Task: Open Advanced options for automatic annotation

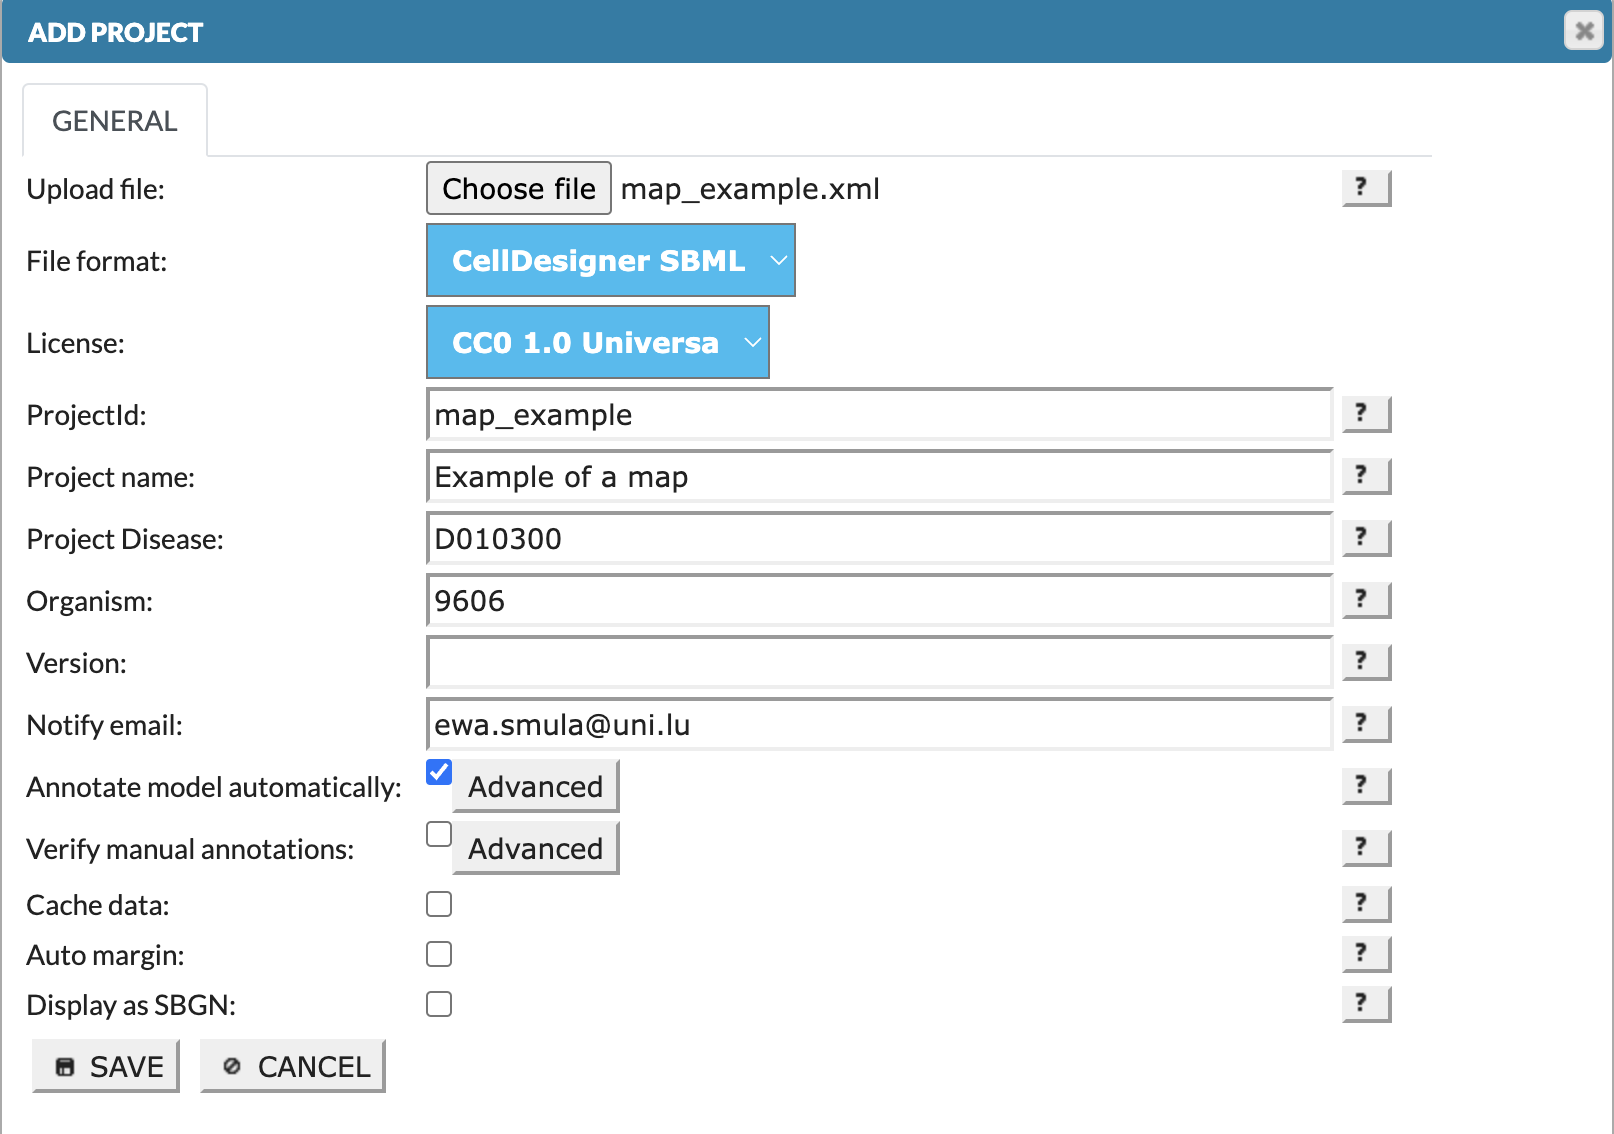Action: [x=535, y=787]
